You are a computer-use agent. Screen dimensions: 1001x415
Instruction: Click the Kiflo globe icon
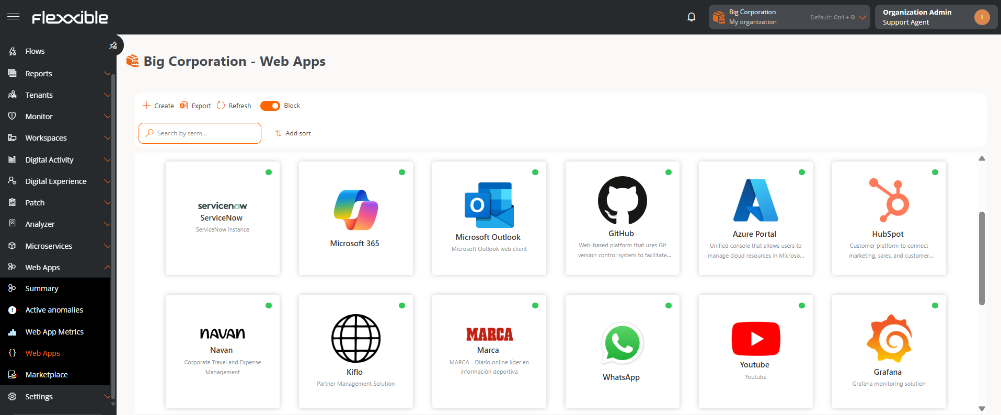pyautogui.click(x=356, y=339)
